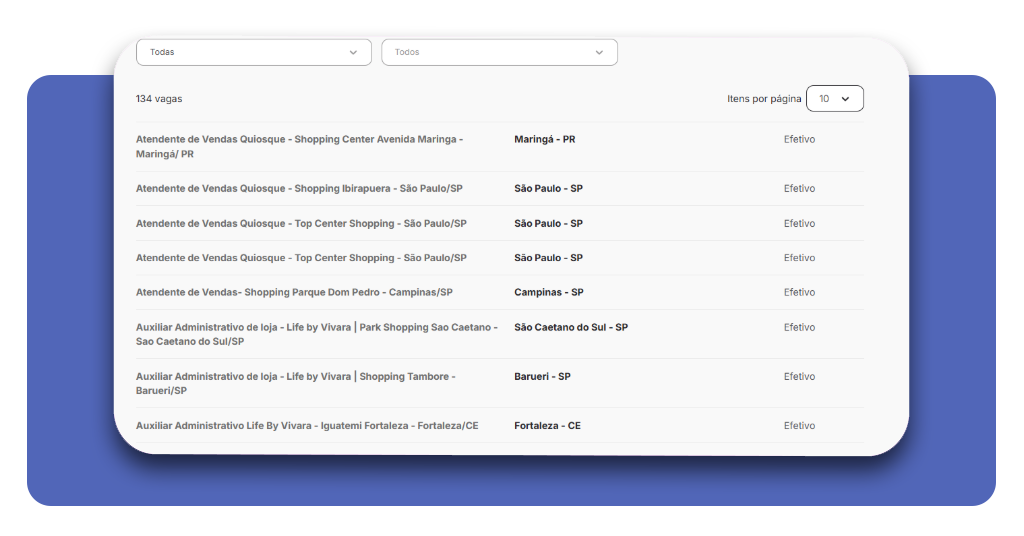Open the Iguatemi Fortaleza Auxiliar Administrativo job
Screen dimensions: 1024x536
point(307,425)
